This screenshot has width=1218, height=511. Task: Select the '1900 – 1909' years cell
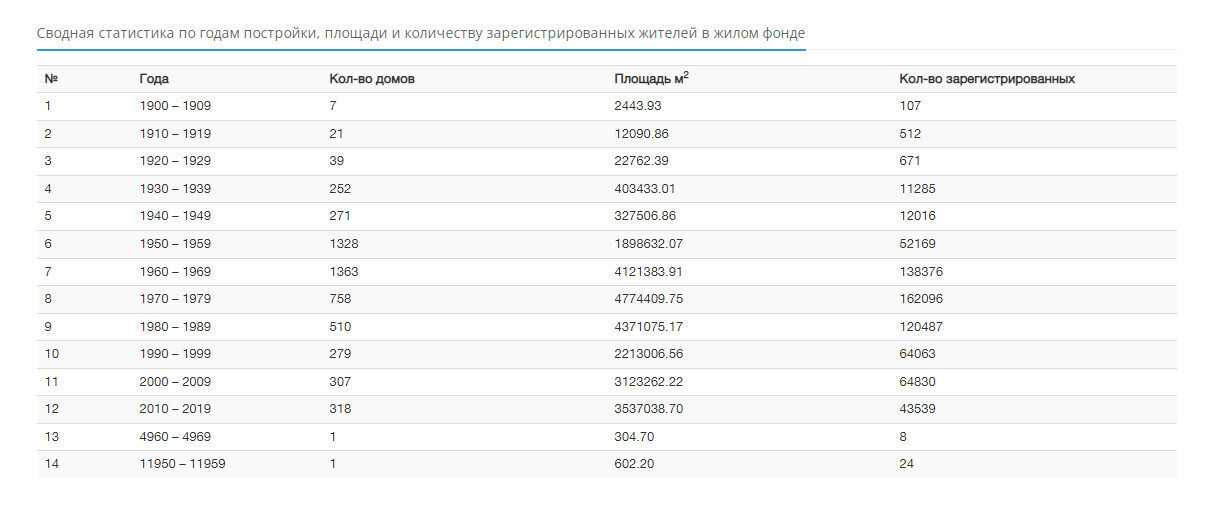point(175,106)
